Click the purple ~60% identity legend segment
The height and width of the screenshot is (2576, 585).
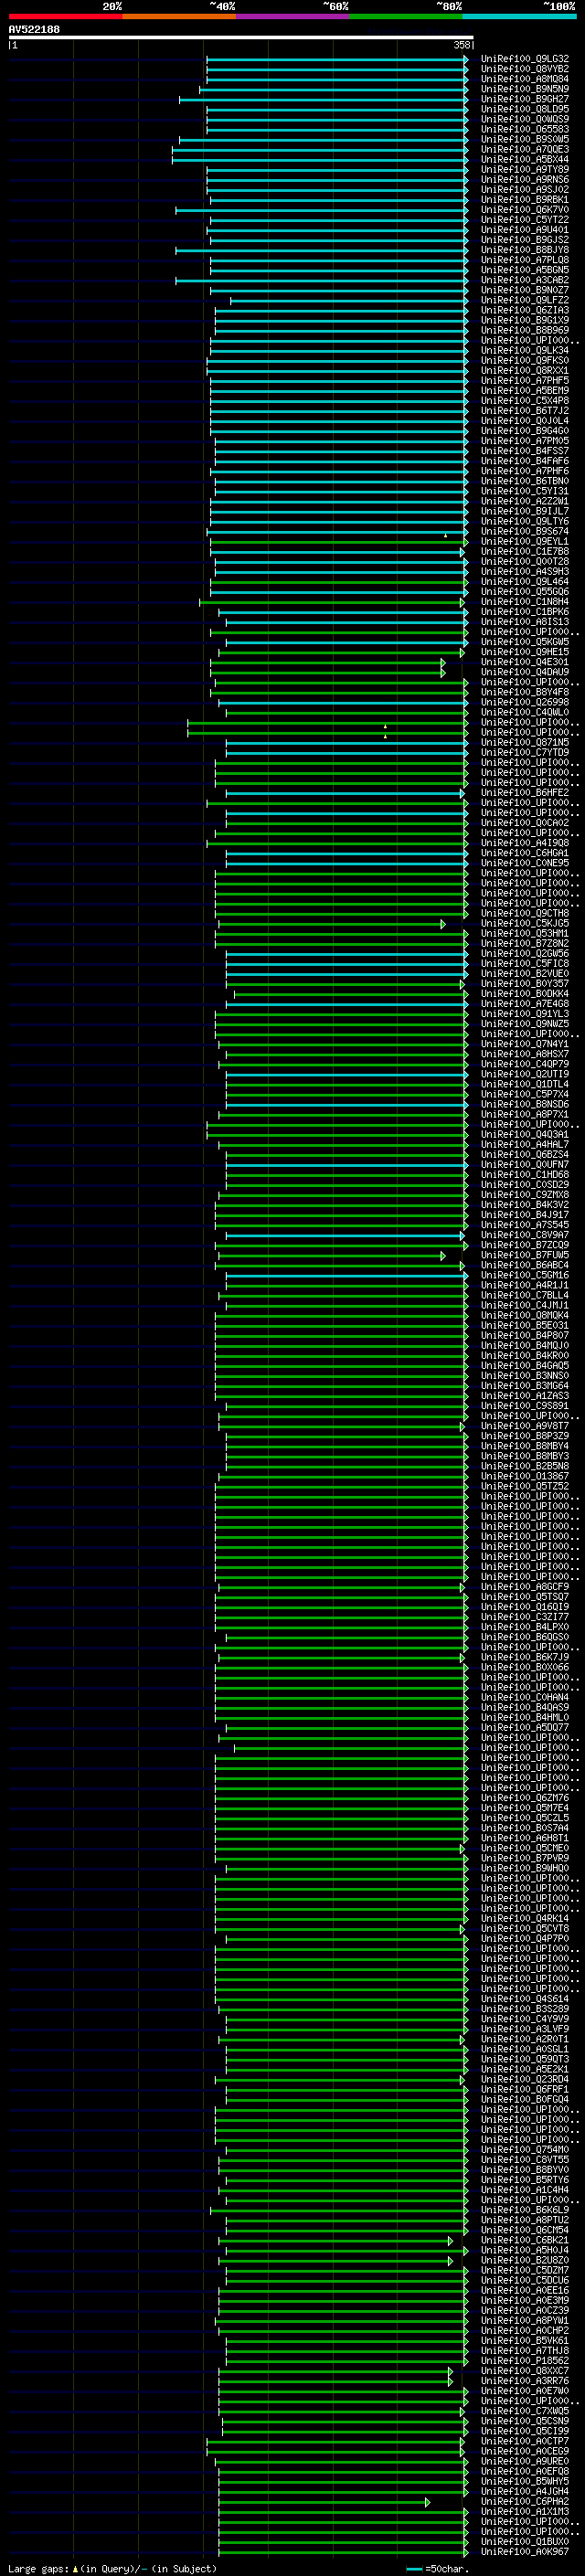pyautogui.click(x=293, y=16)
